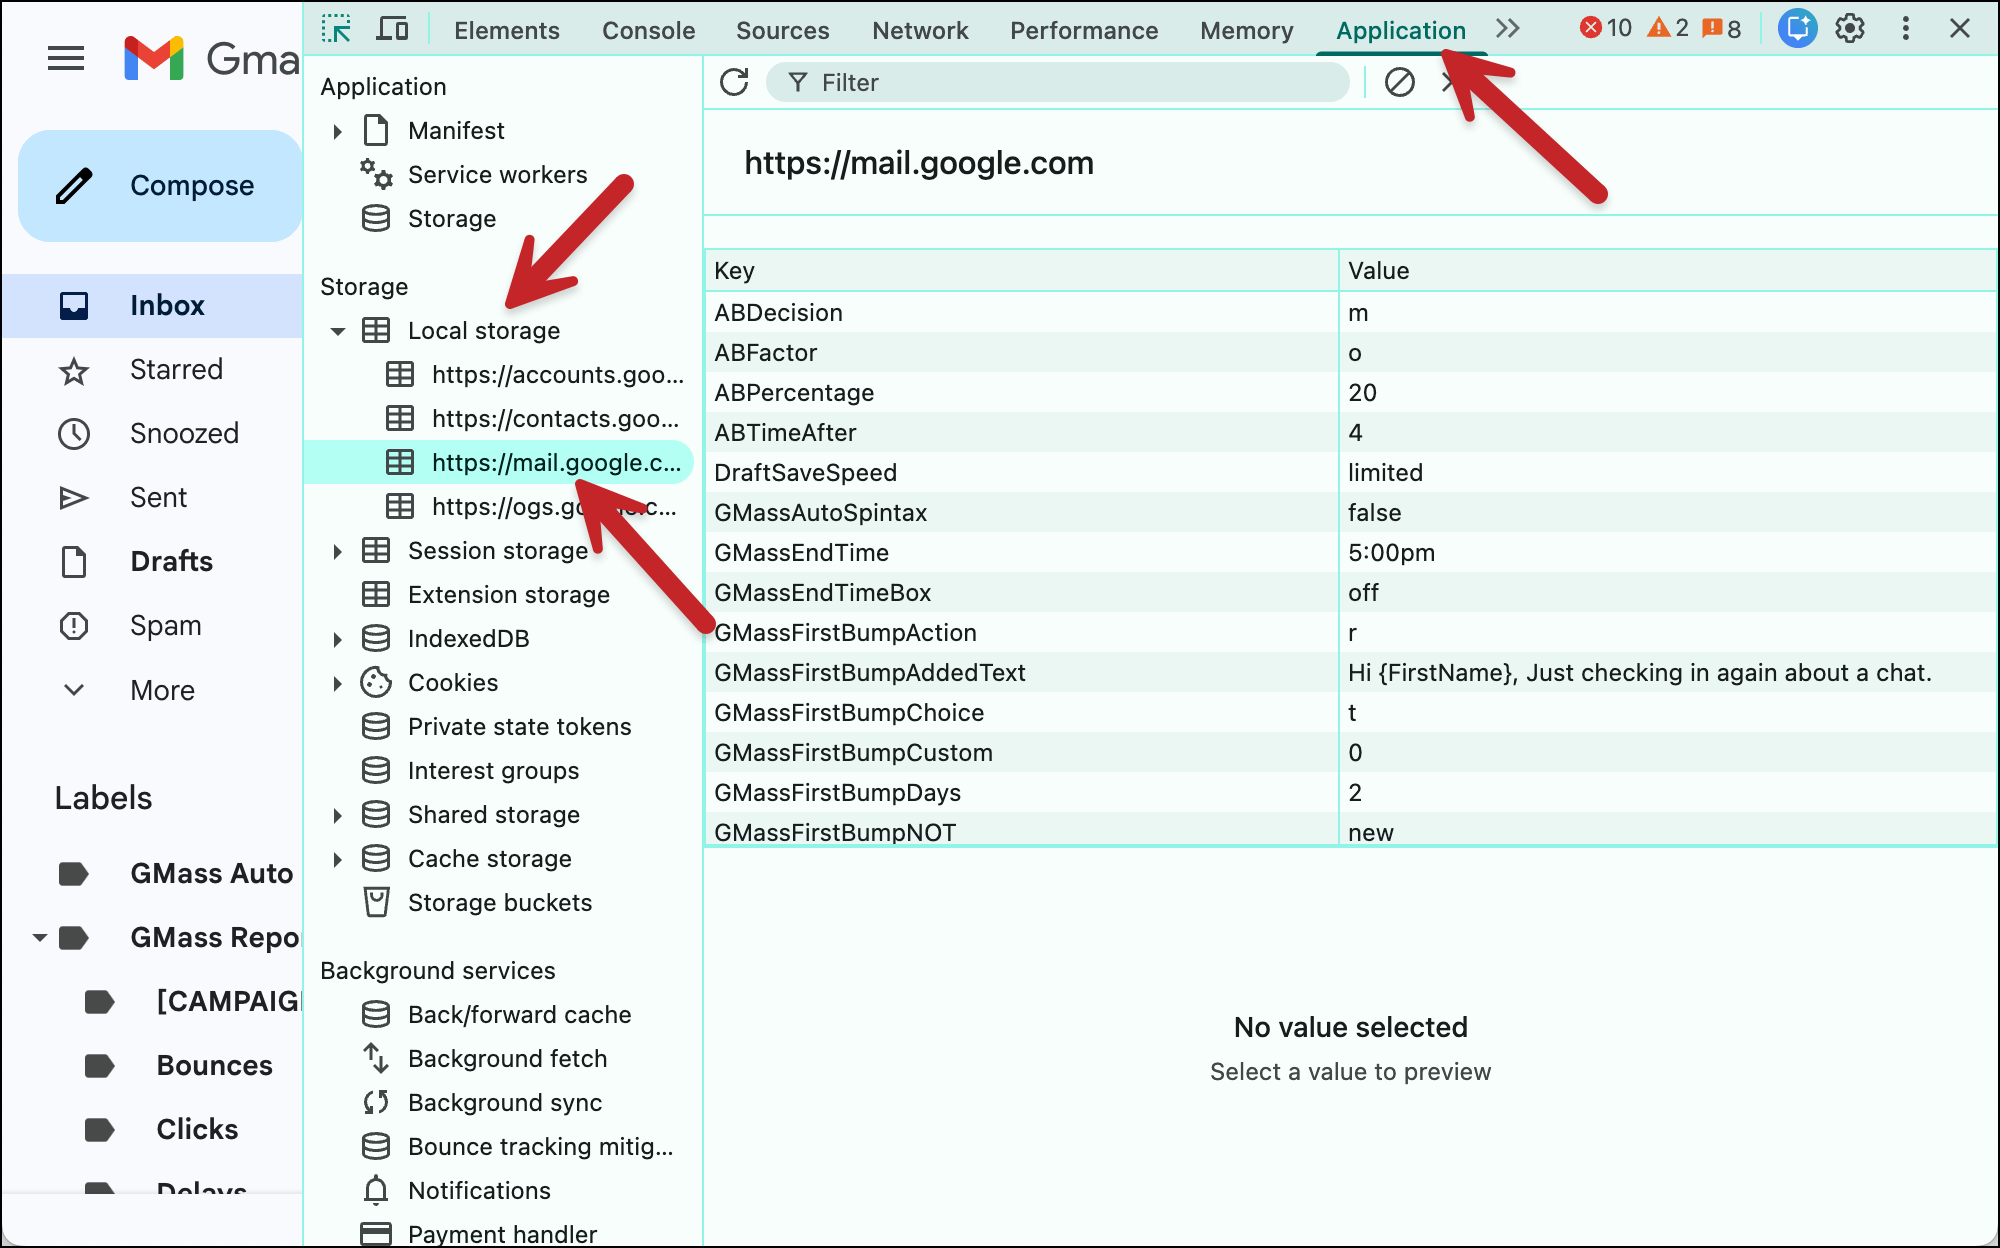Viewport: 2000px width, 1248px height.
Task: Open the Starred mail folder
Action: [176, 370]
